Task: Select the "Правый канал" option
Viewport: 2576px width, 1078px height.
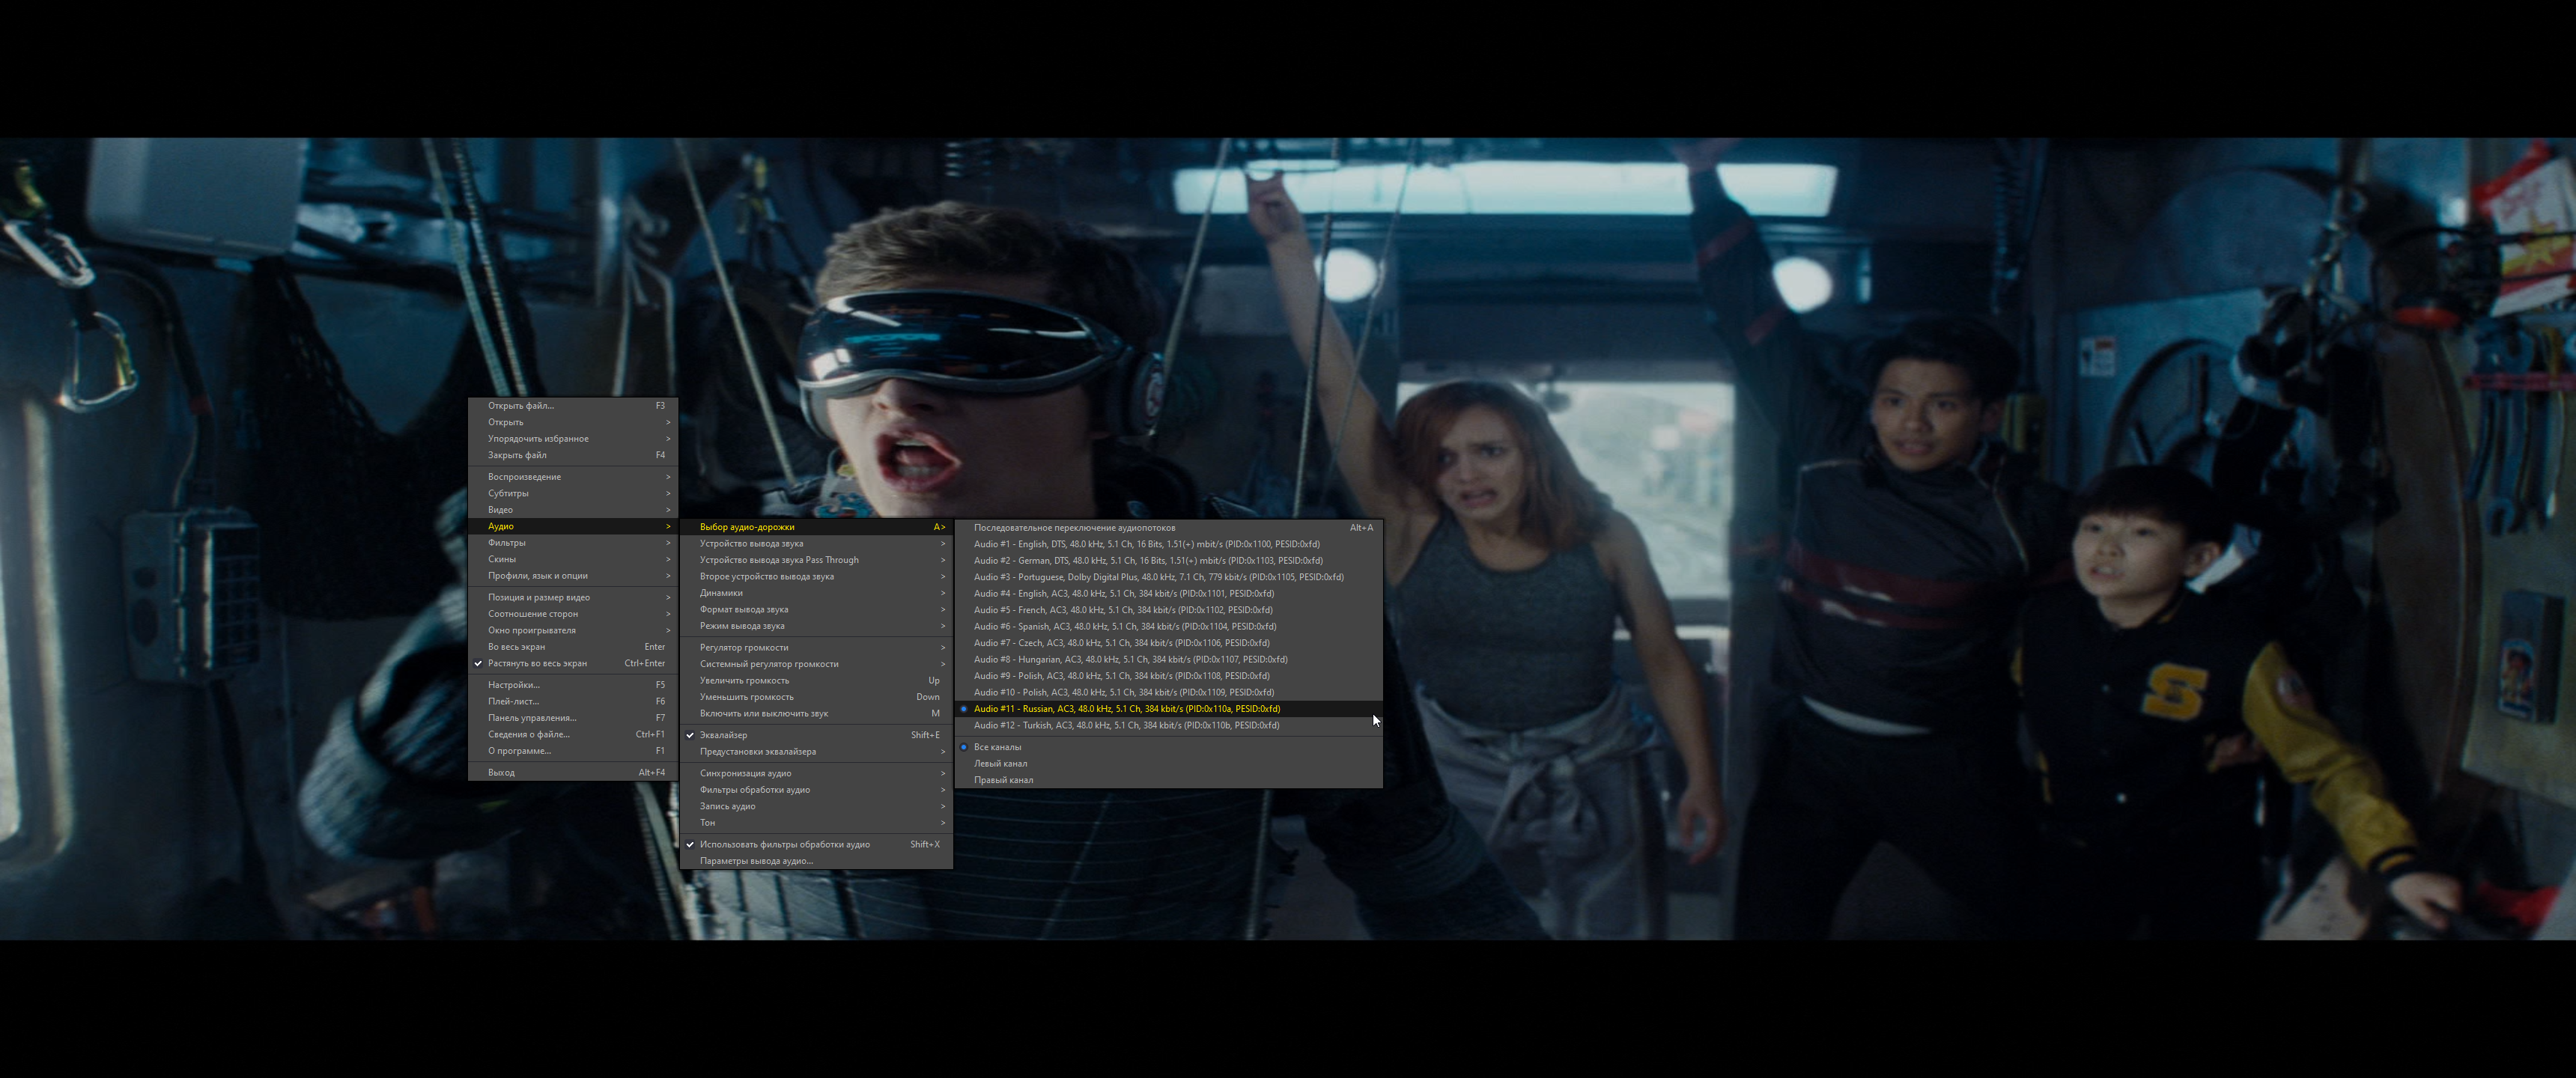Action: pyautogui.click(x=1169, y=780)
